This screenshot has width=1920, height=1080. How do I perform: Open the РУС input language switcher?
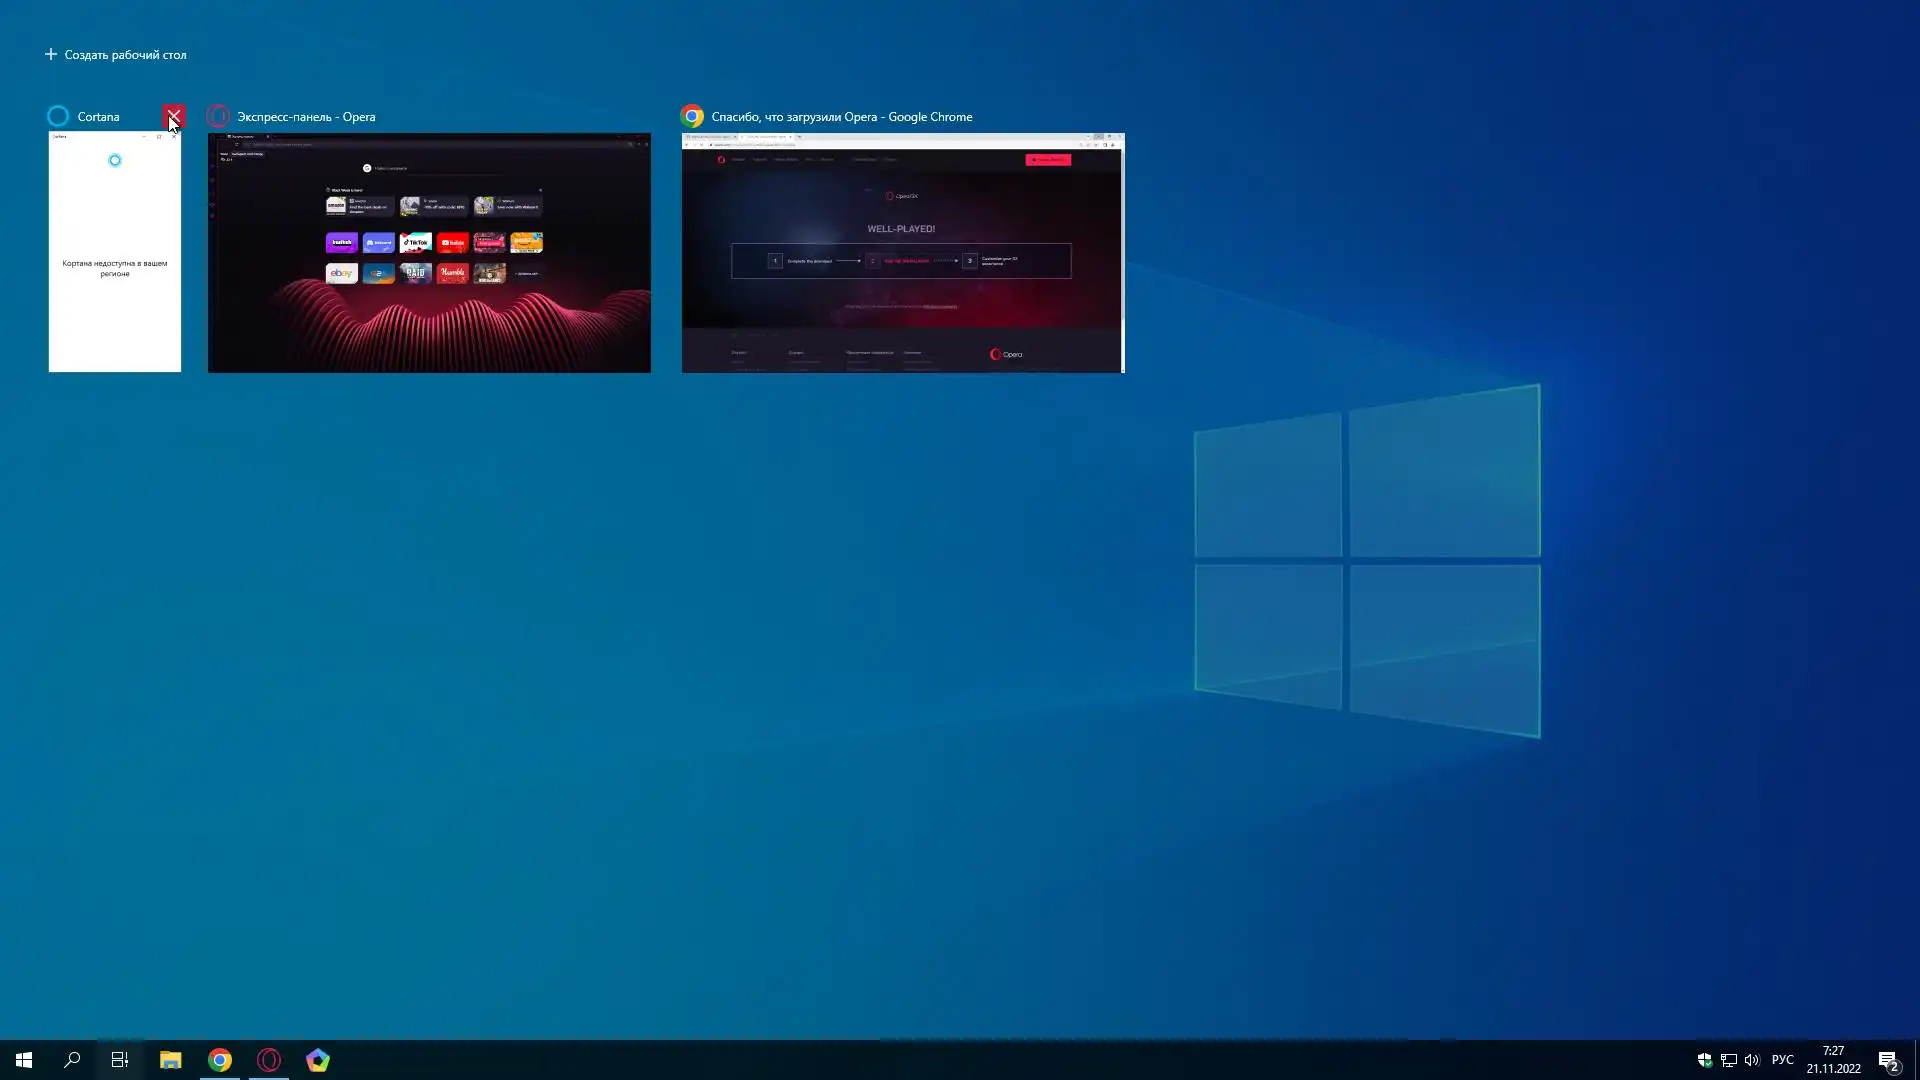pos(1783,1060)
